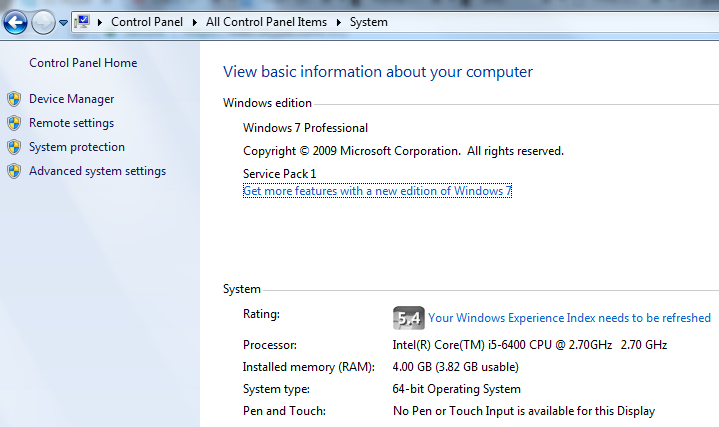Click the Back navigation arrow button

pyautogui.click(x=15, y=22)
